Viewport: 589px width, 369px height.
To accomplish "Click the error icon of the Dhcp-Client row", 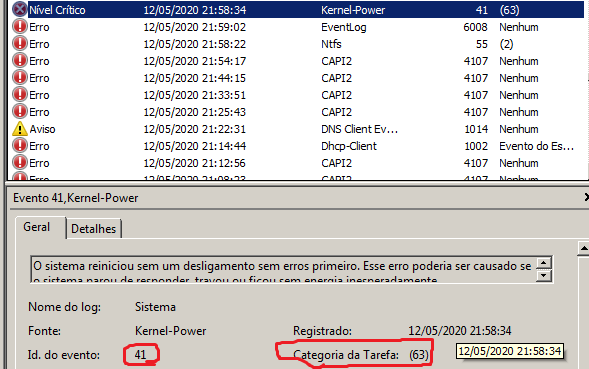I will pos(20,145).
